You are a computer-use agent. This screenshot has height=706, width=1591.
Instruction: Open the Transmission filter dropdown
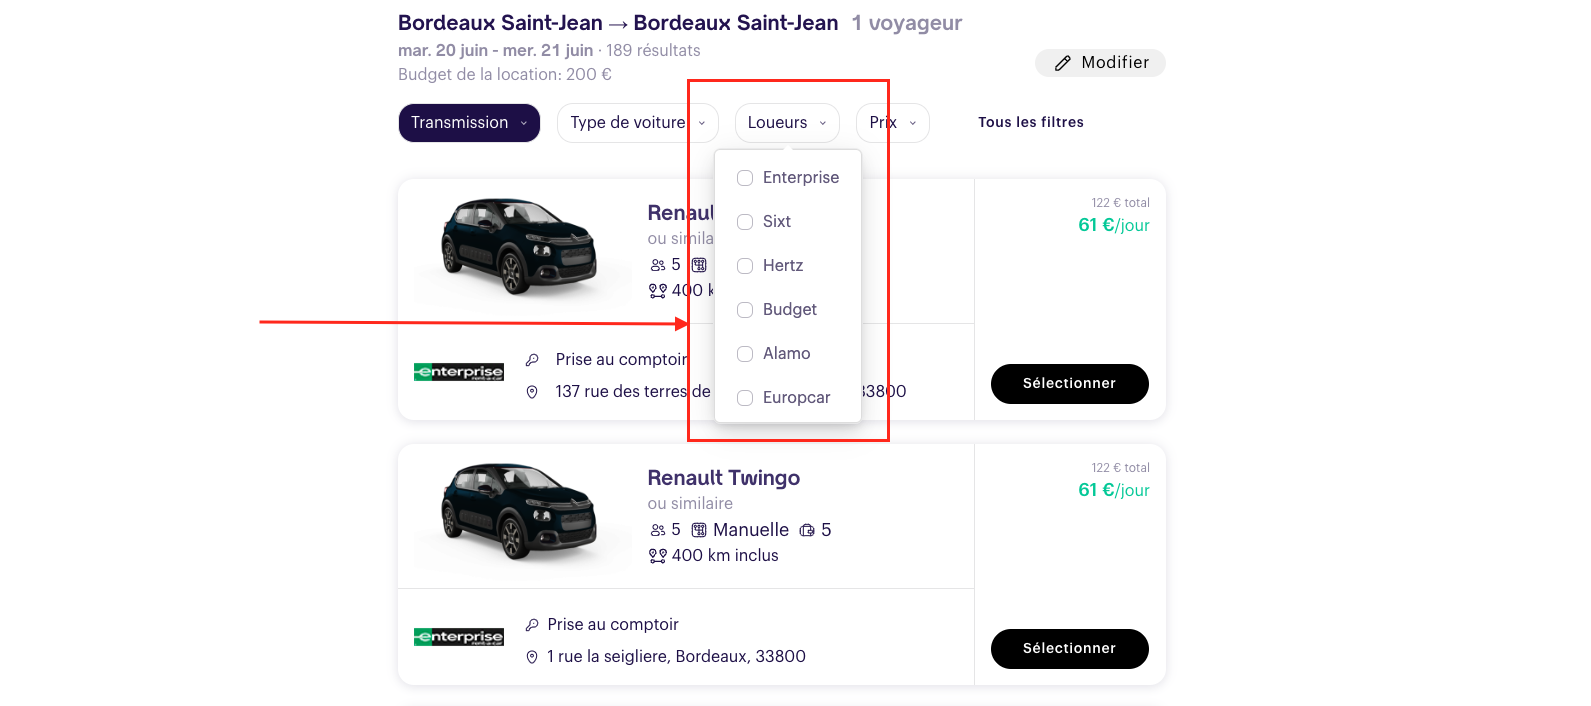468,123
